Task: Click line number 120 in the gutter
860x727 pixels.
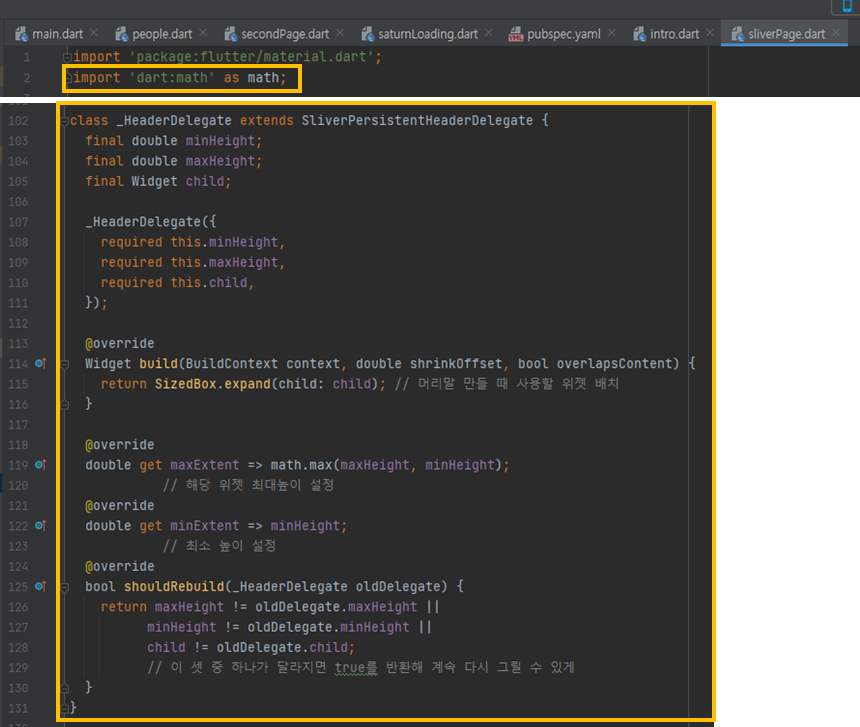Action: [x=18, y=485]
